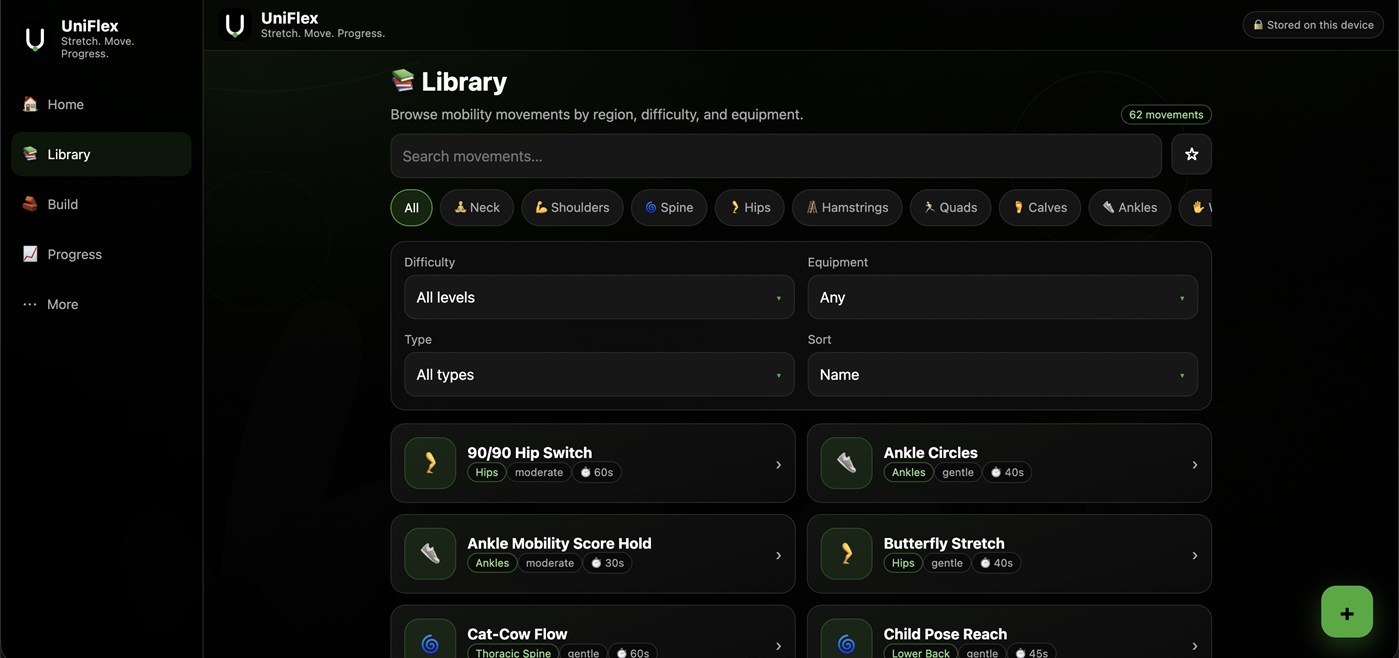
Task: Click Hips tag on 90/90 Hip Switch
Action: 487,472
